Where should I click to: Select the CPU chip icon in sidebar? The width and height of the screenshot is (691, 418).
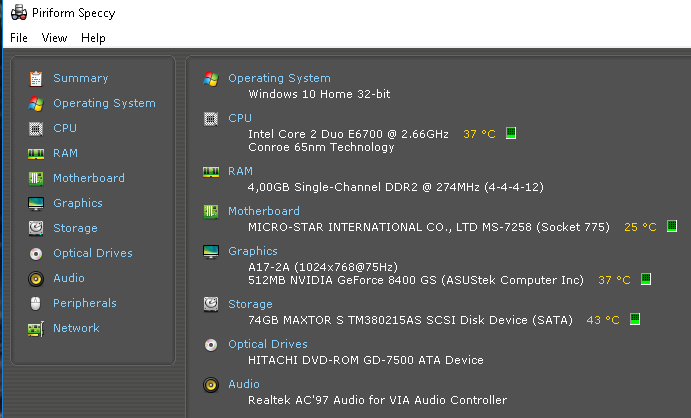36,129
